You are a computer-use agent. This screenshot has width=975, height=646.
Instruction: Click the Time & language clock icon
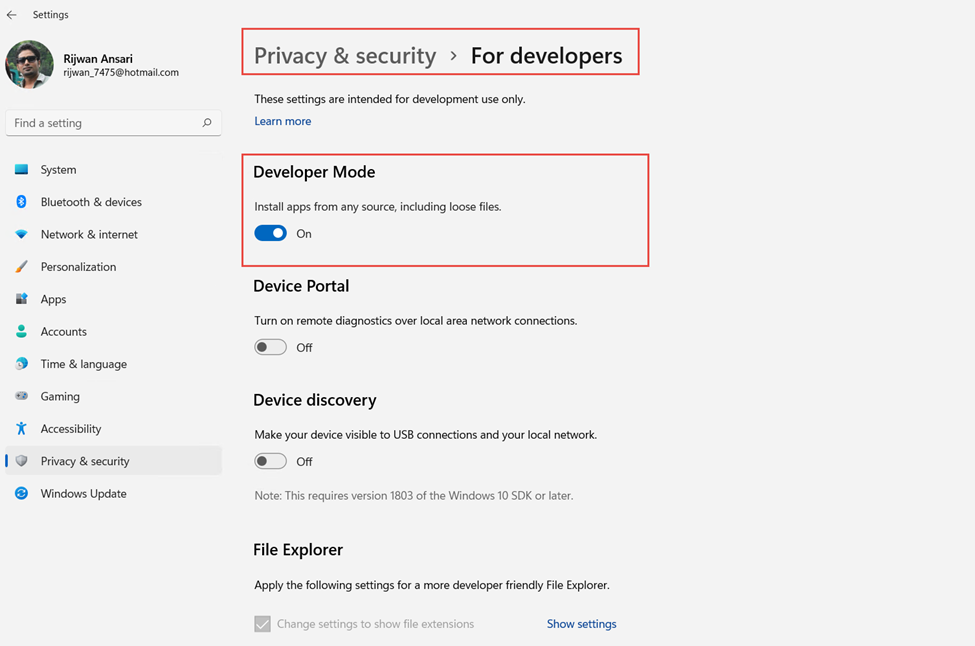tap(21, 363)
